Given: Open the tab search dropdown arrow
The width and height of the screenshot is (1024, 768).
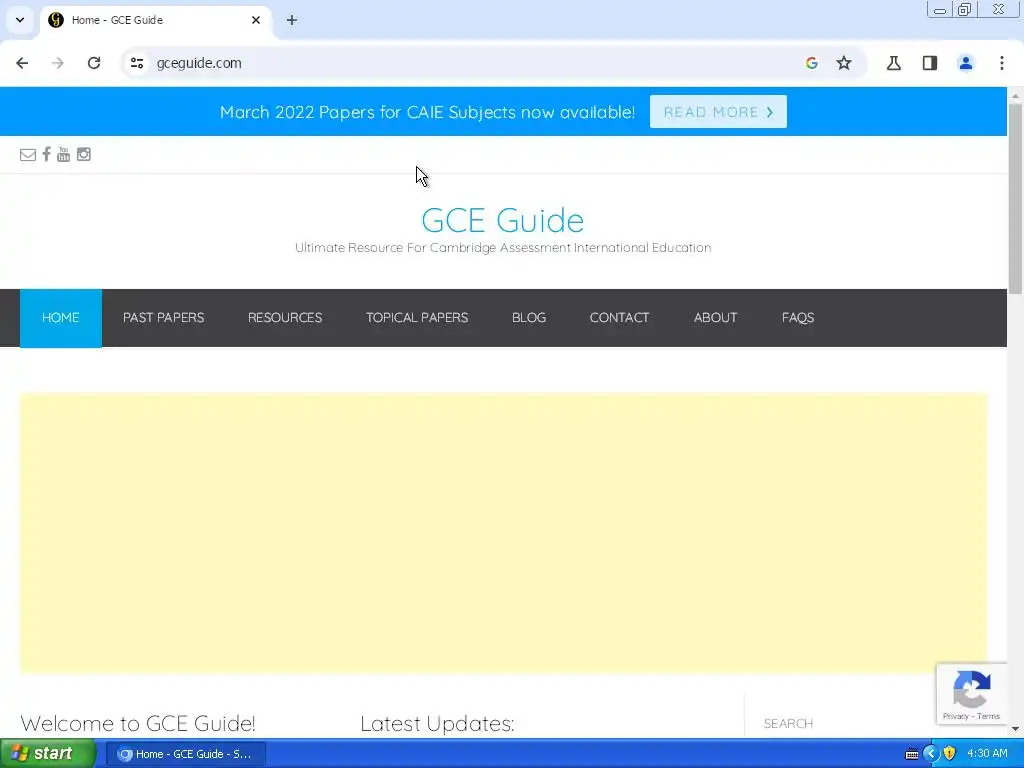Looking at the screenshot, I should pyautogui.click(x=20, y=20).
